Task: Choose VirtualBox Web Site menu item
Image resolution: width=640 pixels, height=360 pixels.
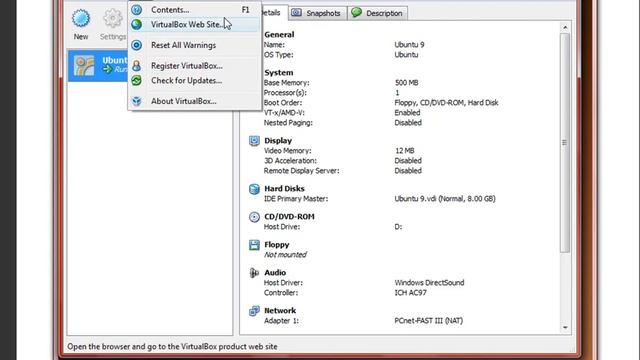Action: tap(195, 24)
